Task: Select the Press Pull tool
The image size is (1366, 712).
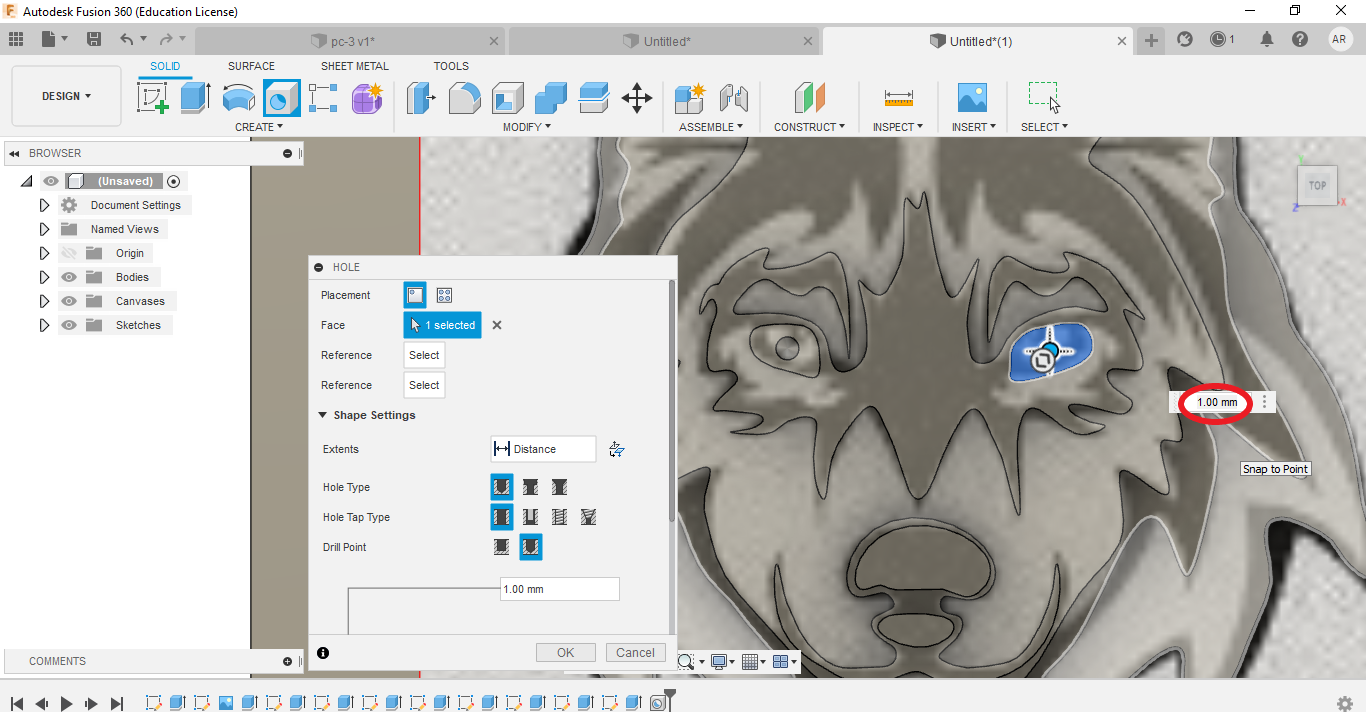Action: click(x=421, y=98)
